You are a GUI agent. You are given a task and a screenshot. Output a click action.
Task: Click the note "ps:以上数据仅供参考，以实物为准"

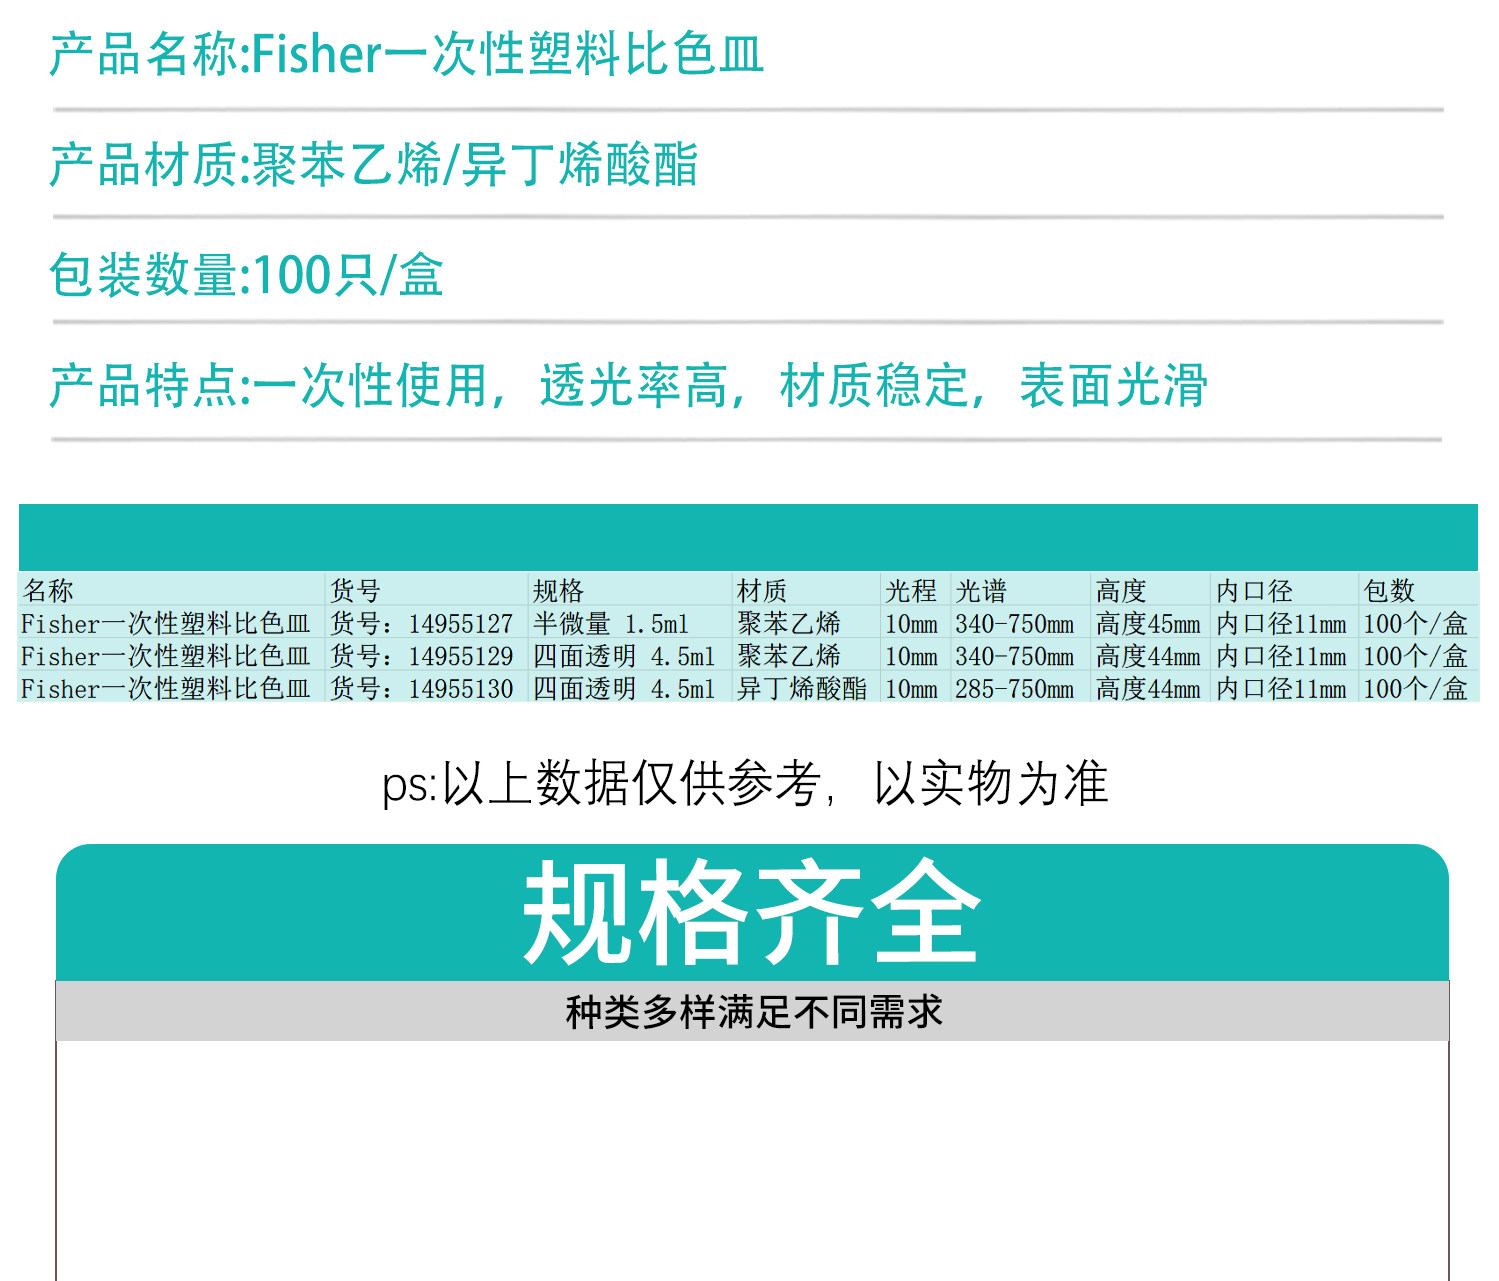[x=745, y=783]
